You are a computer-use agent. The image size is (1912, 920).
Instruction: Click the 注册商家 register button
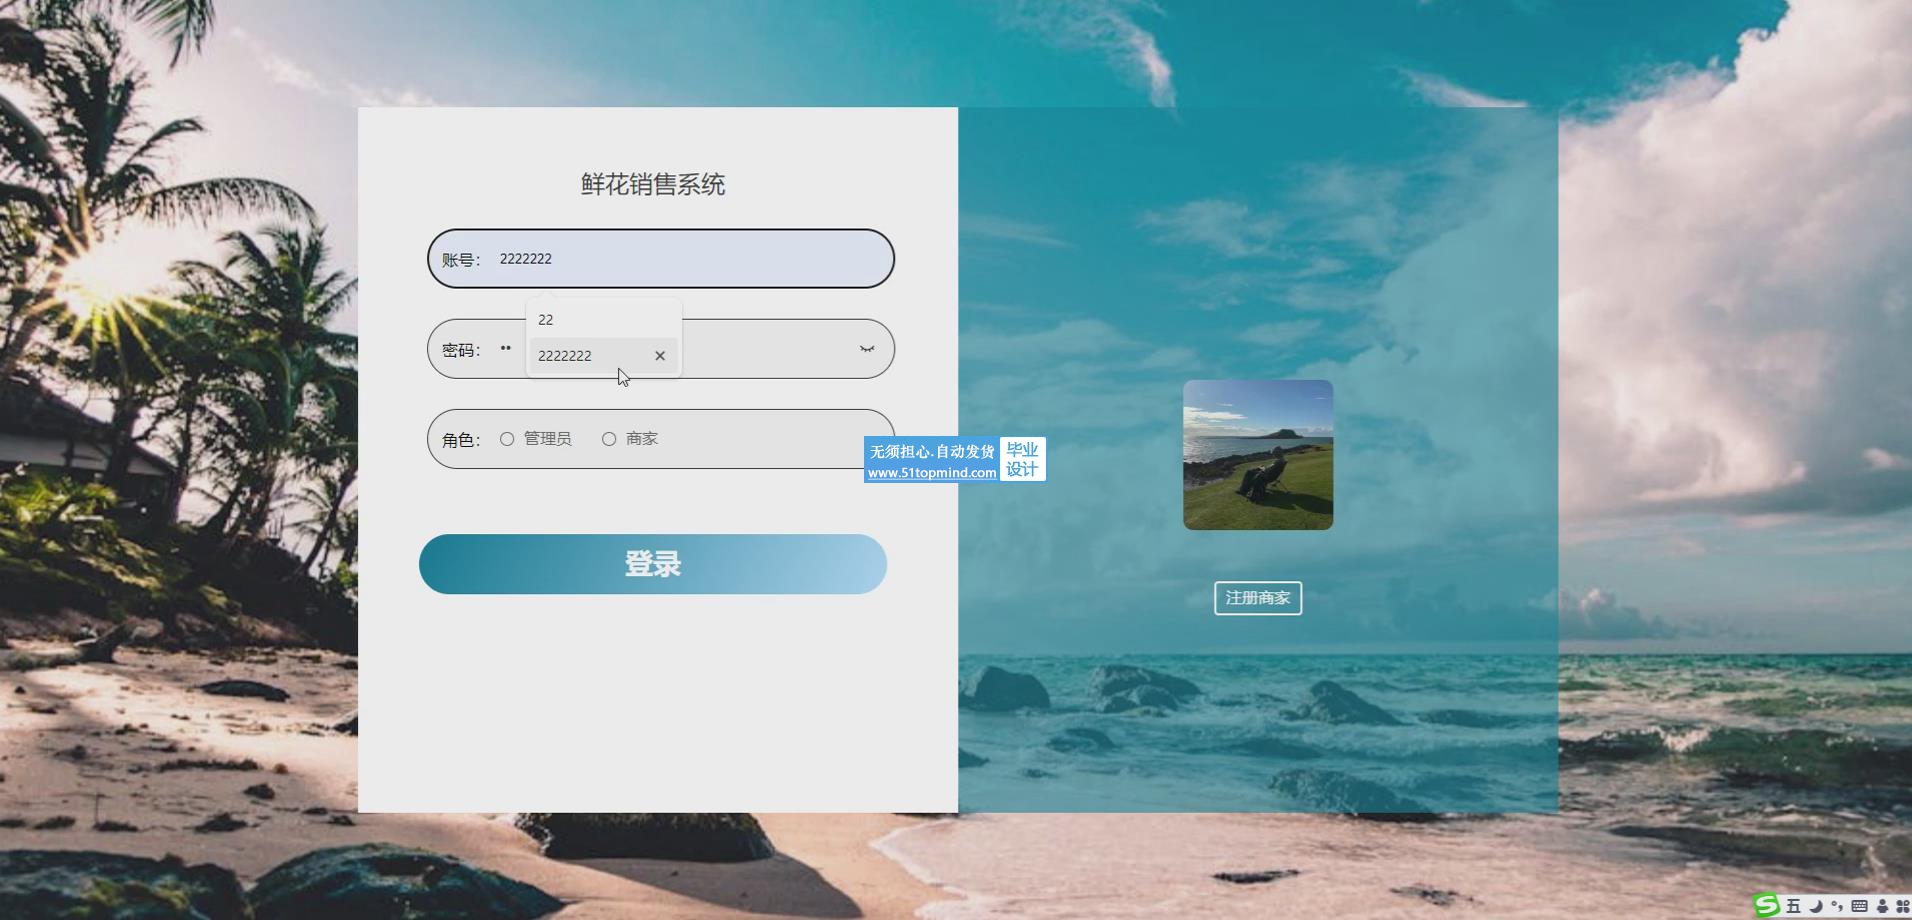pos(1257,598)
